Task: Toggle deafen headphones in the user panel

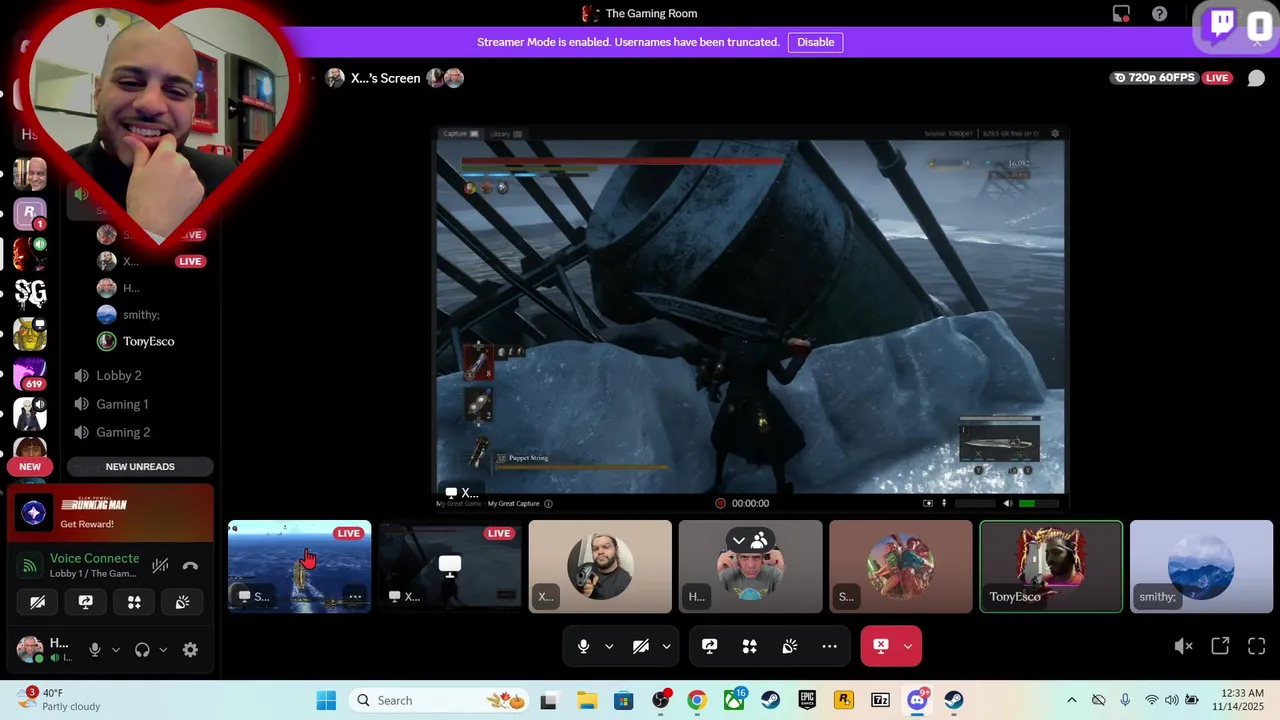Action: click(142, 650)
